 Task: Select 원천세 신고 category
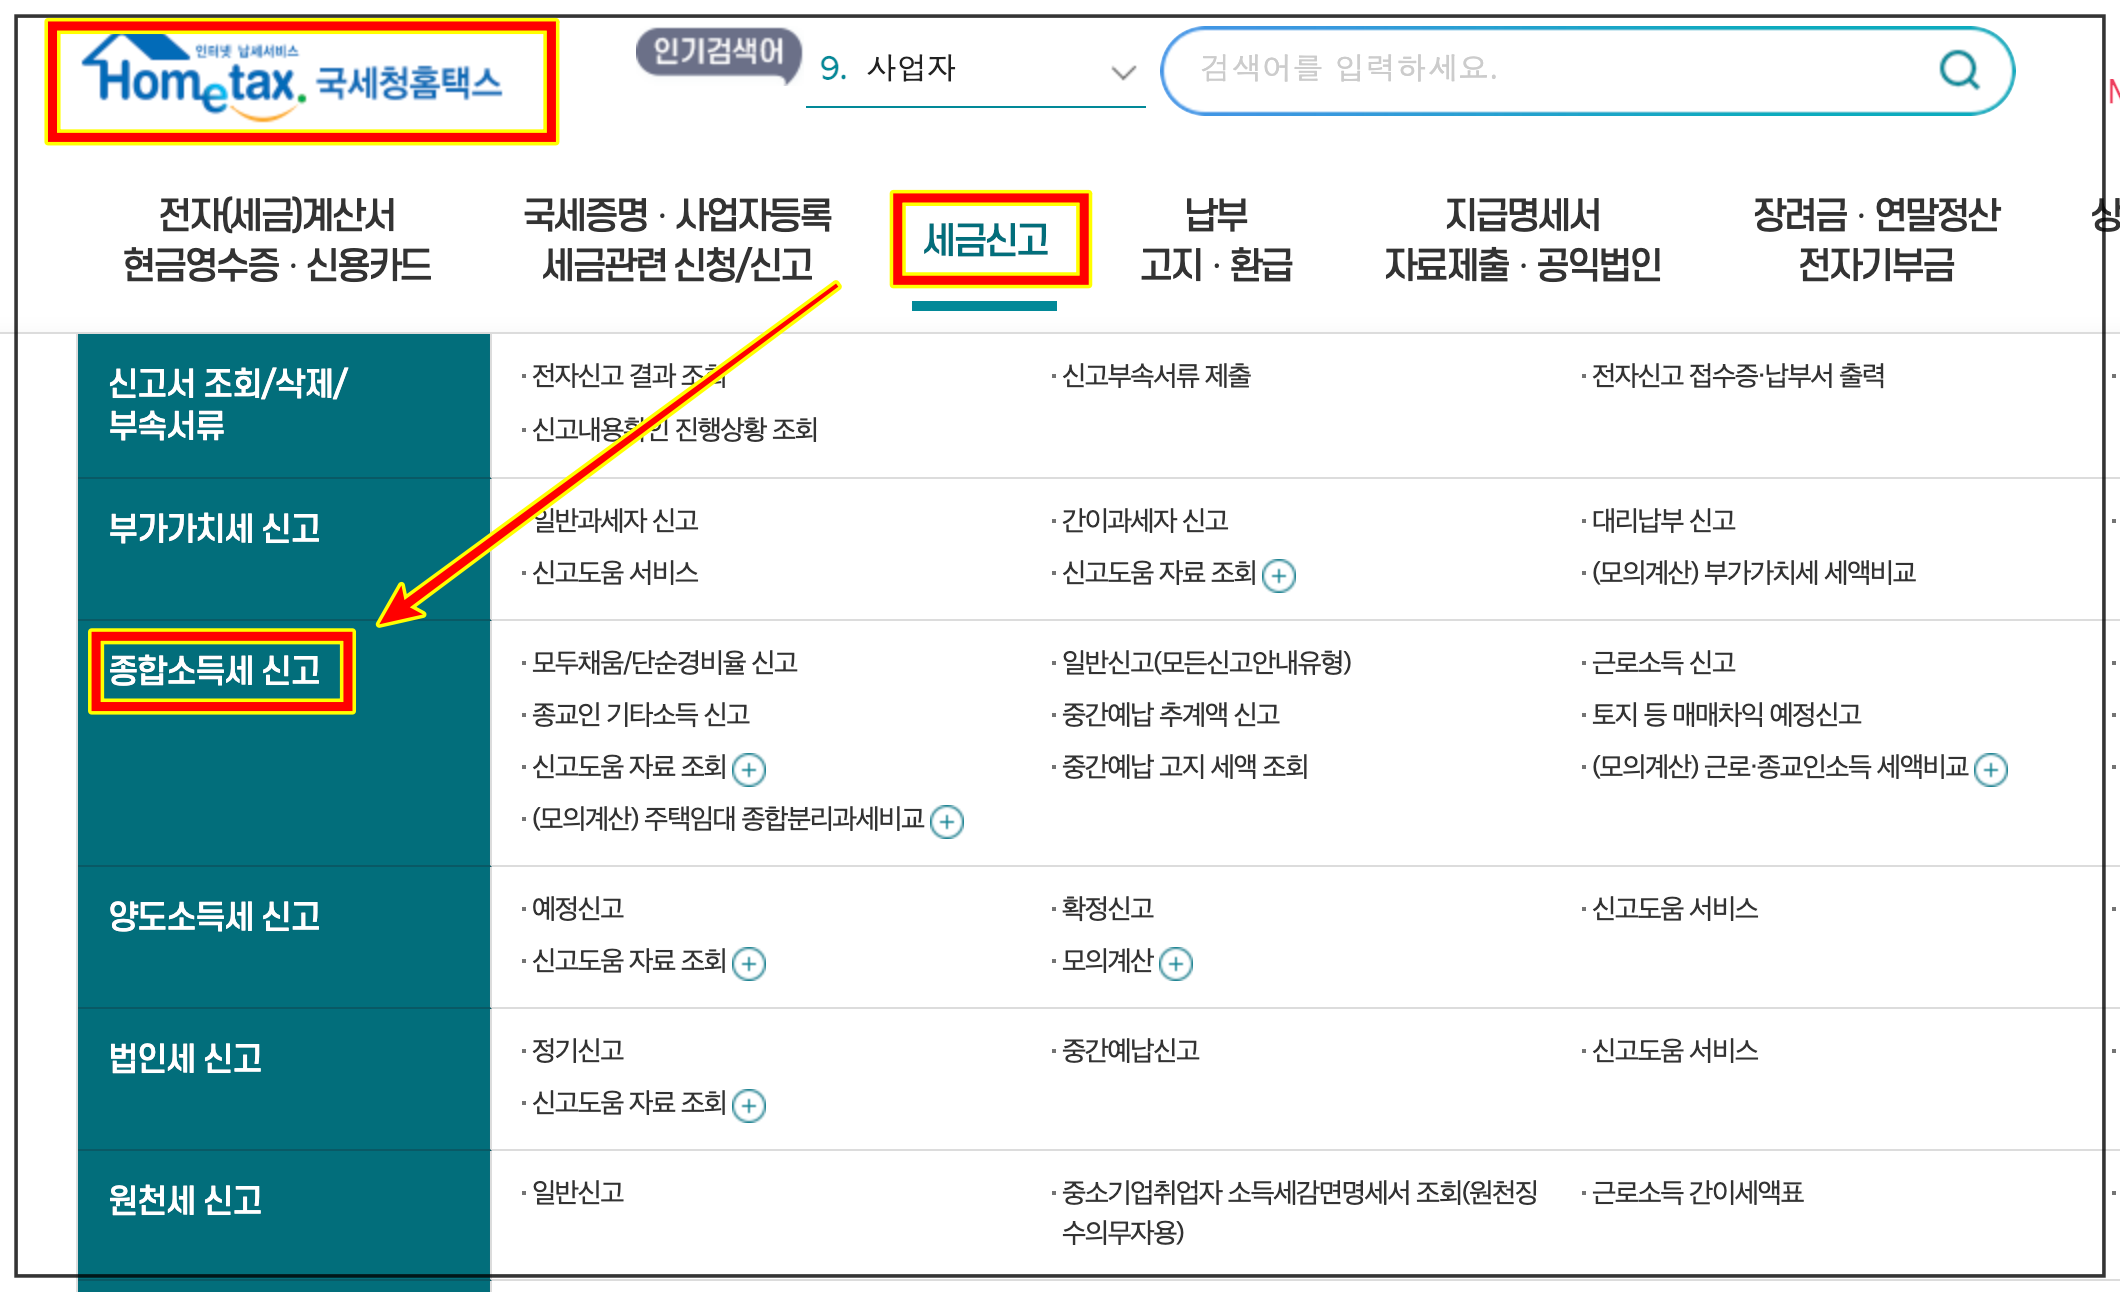(x=186, y=1199)
